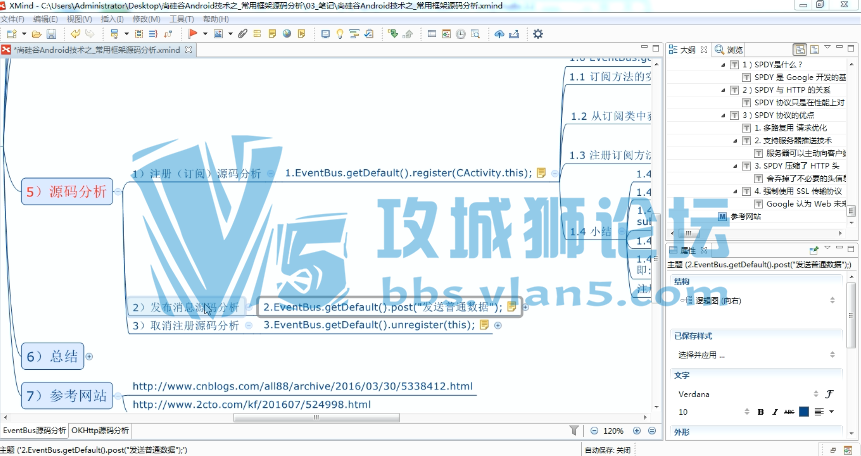Open a file with the folder icon
This screenshot has width=861, height=456.
pyautogui.click(x=36, y=34)
